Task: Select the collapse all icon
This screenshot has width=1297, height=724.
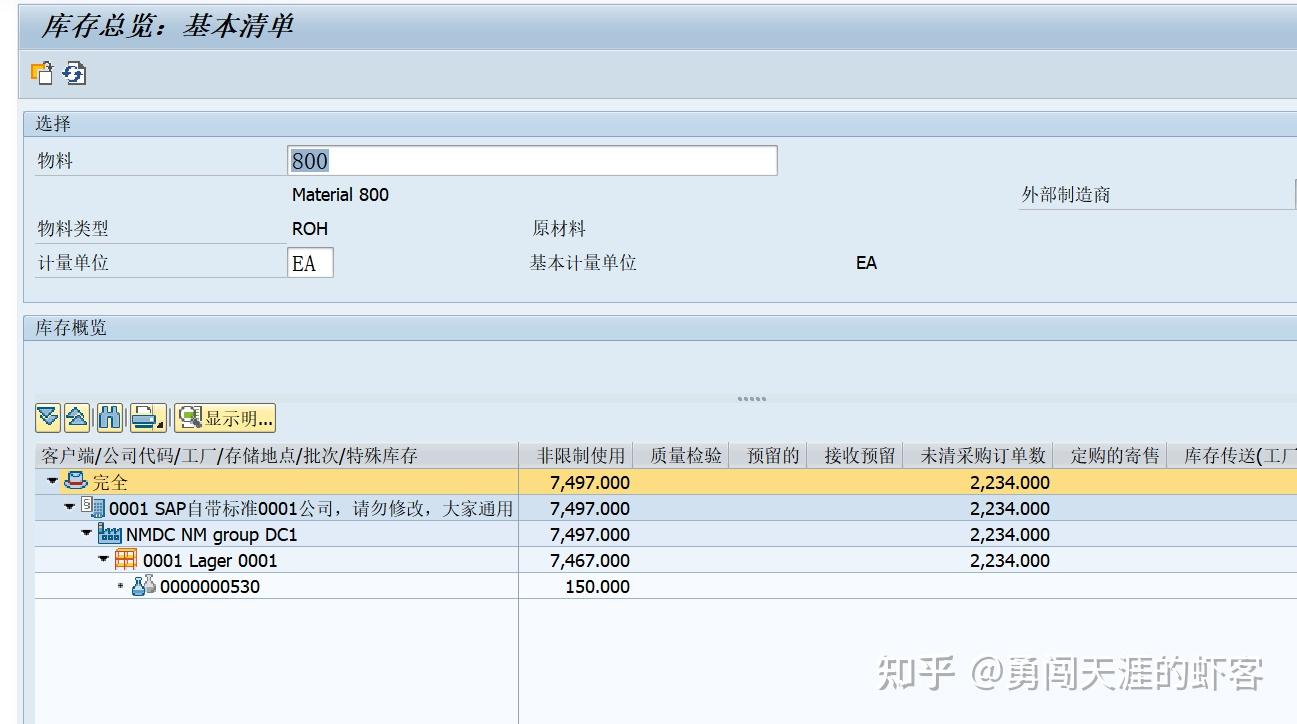Action: click(x=76, y=417)
